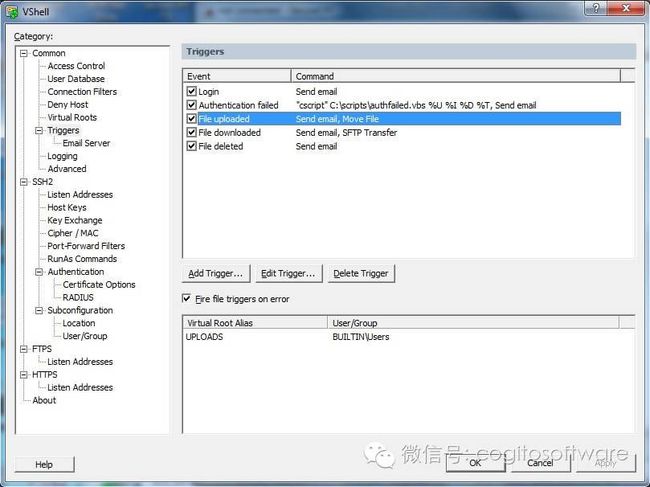The height and width of the screenshot is (487, 650).
Task: Open Key Exchange settings
Action: click(75, 220)
